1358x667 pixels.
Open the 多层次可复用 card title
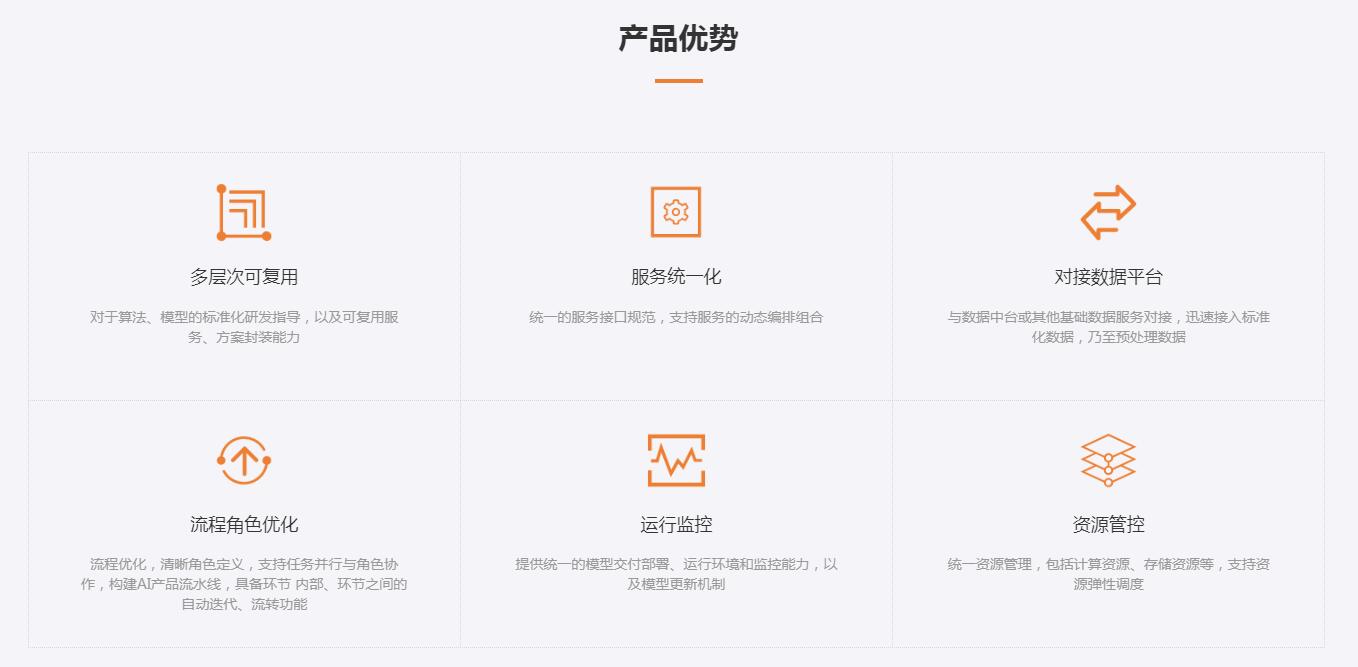(244, 277)
